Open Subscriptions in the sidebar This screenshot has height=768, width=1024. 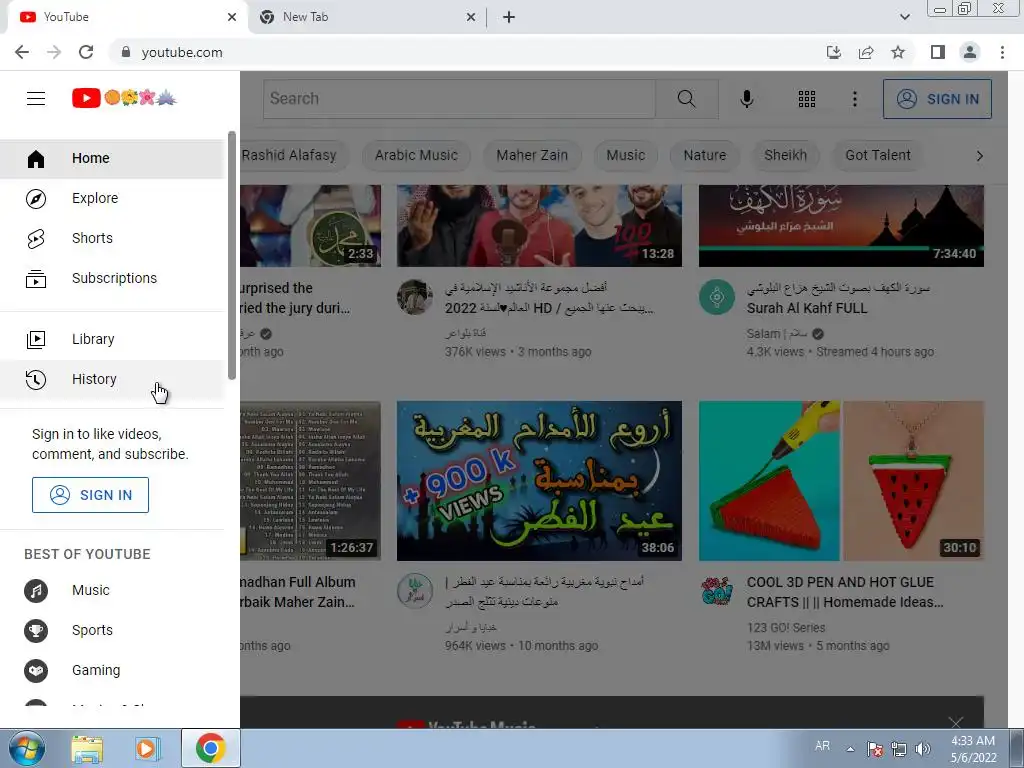(112, 278)
